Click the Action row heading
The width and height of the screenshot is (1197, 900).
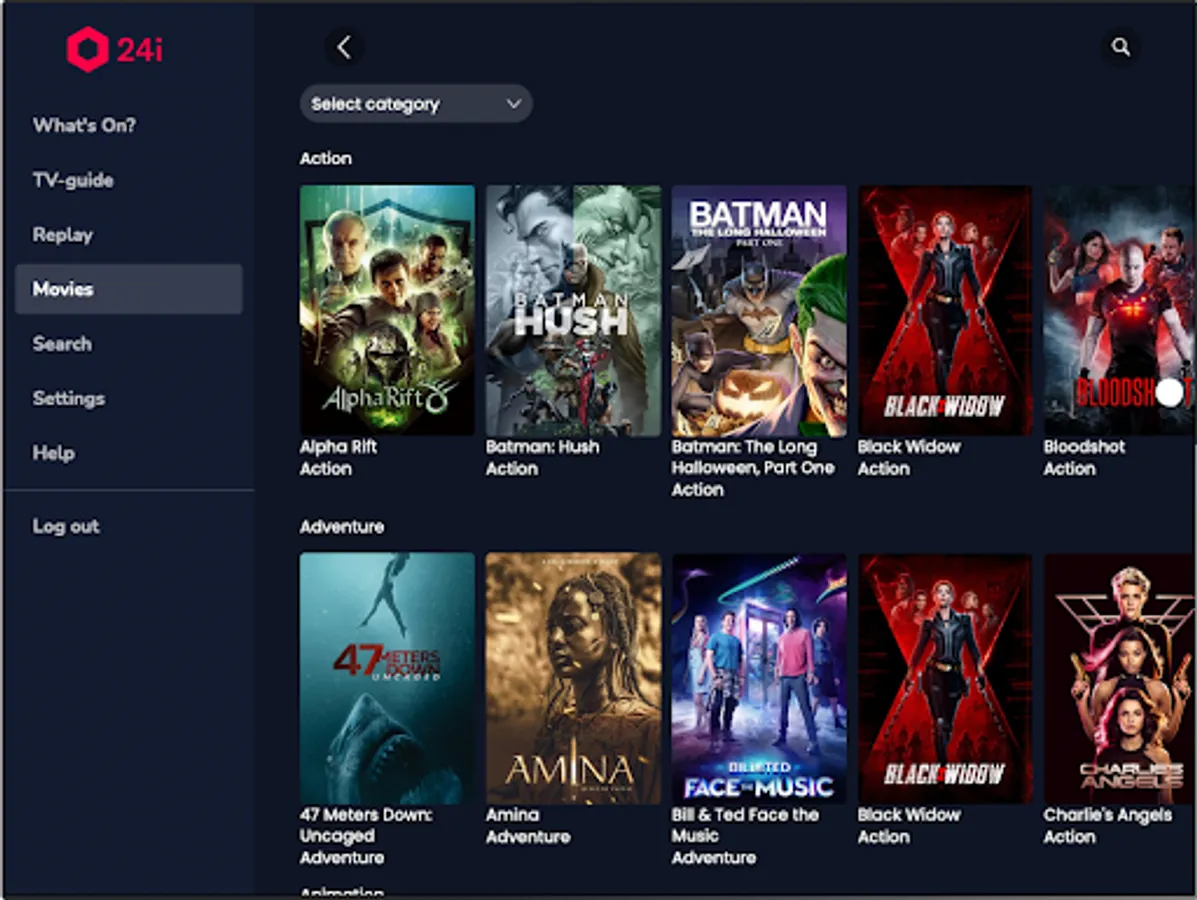(x=326, y=158)
